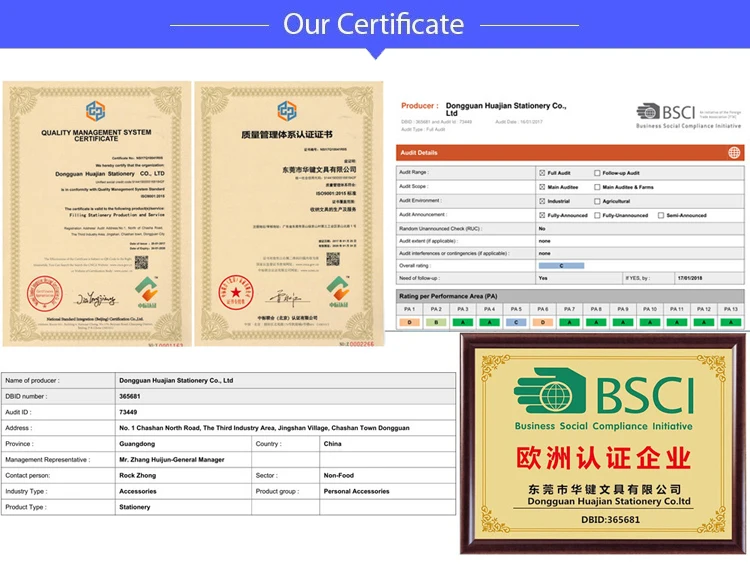Click green-orange accreditation logo on English certificate
Screen dimensions: 750x571
(147, 292)
